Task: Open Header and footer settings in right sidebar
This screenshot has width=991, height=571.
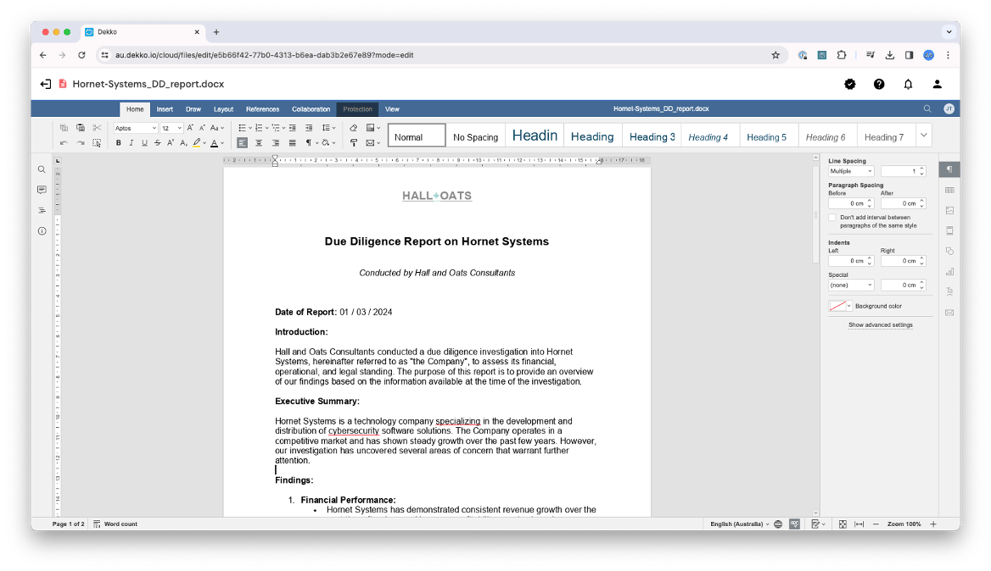Action: (949, 231)
